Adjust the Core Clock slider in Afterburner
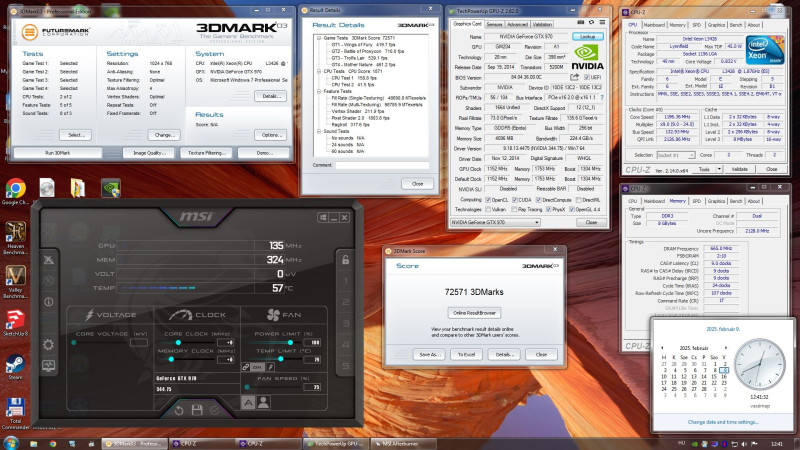The height and width of the screenshot is (450, 800). 178,342
